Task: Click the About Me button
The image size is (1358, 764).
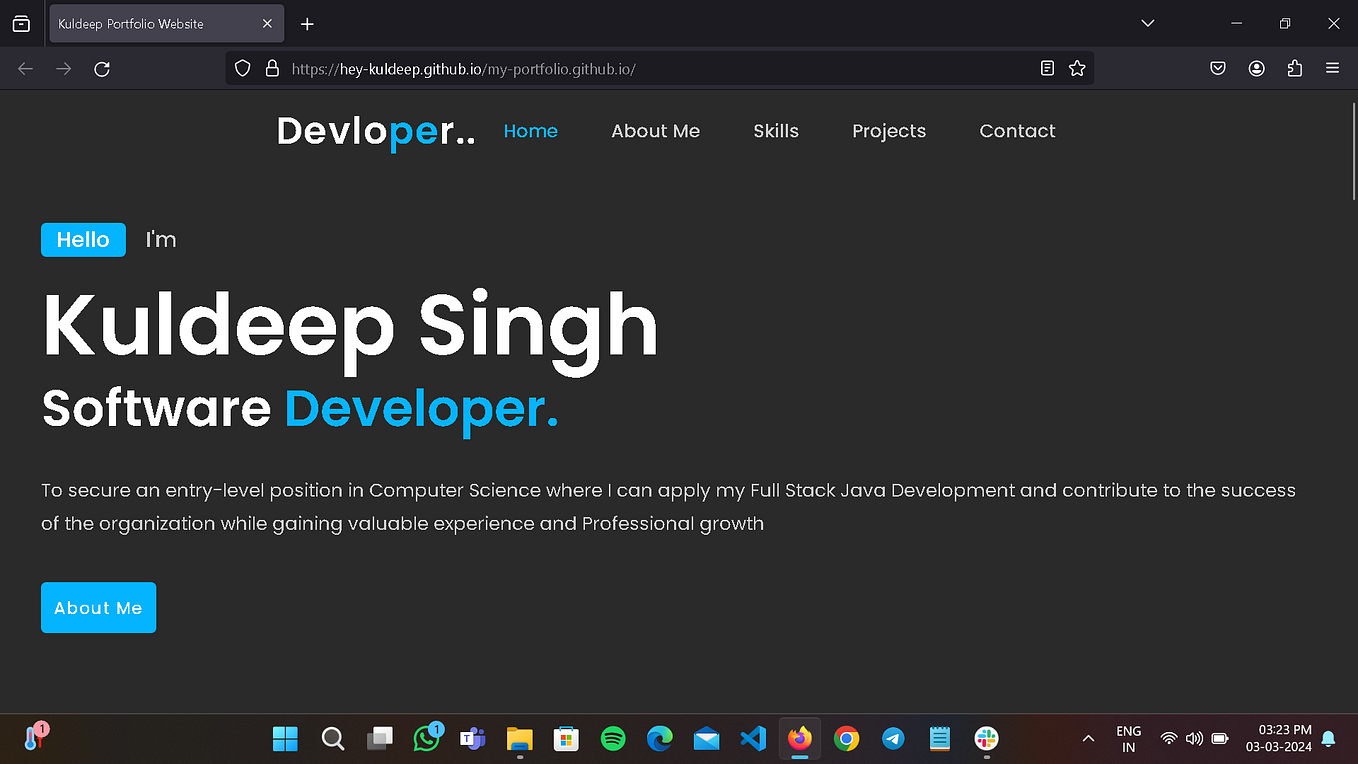Action: pos(98,607)
